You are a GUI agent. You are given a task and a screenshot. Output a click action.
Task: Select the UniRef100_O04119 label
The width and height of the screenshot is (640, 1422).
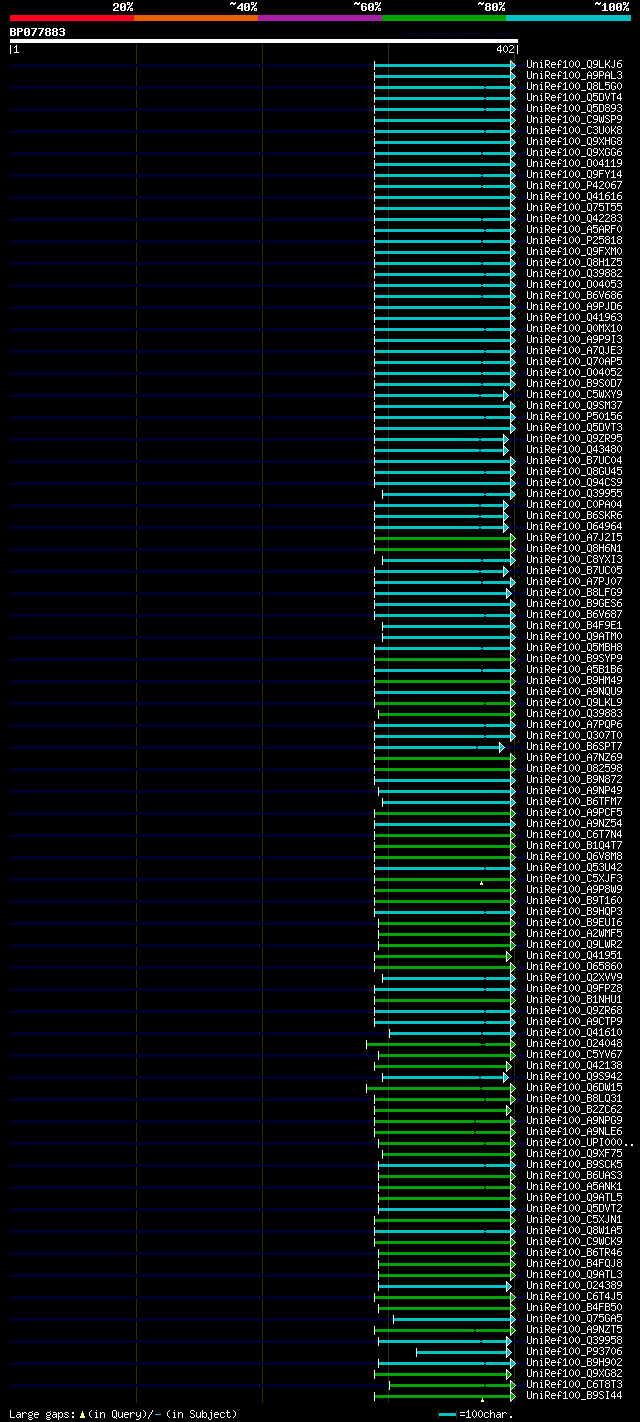point(574,163)
